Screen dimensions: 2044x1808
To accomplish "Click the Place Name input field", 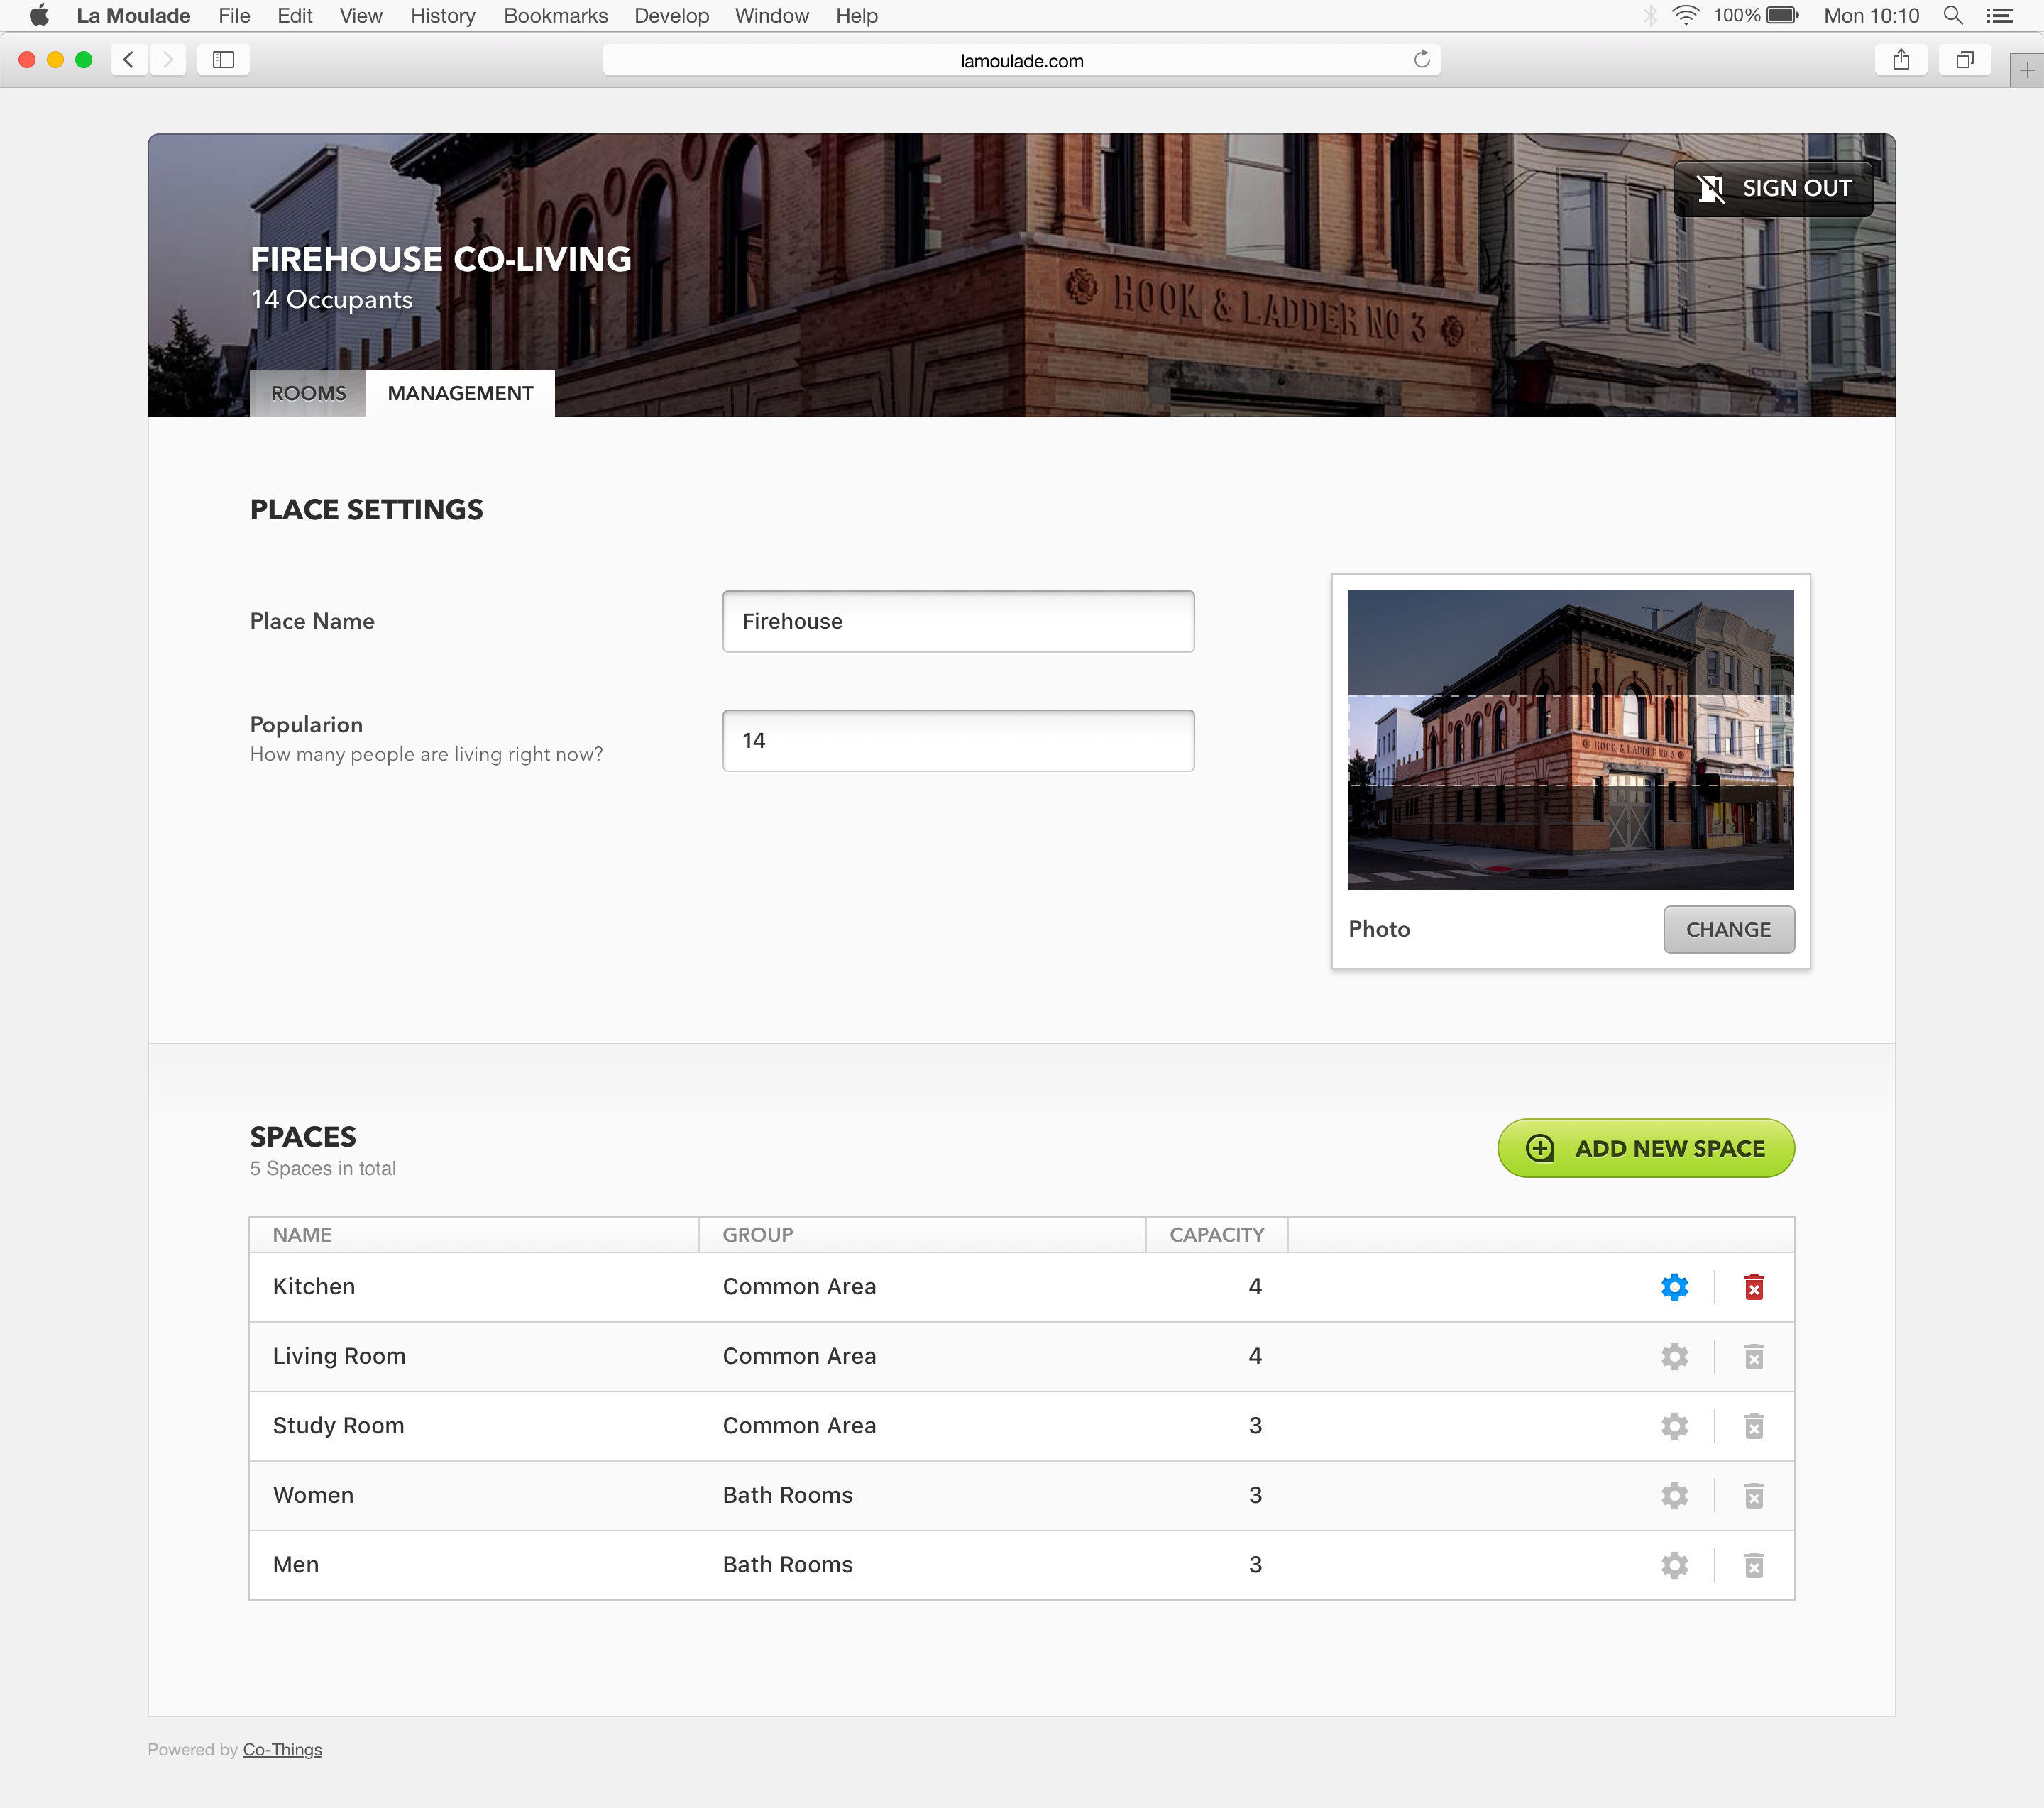I will point(957,621).
